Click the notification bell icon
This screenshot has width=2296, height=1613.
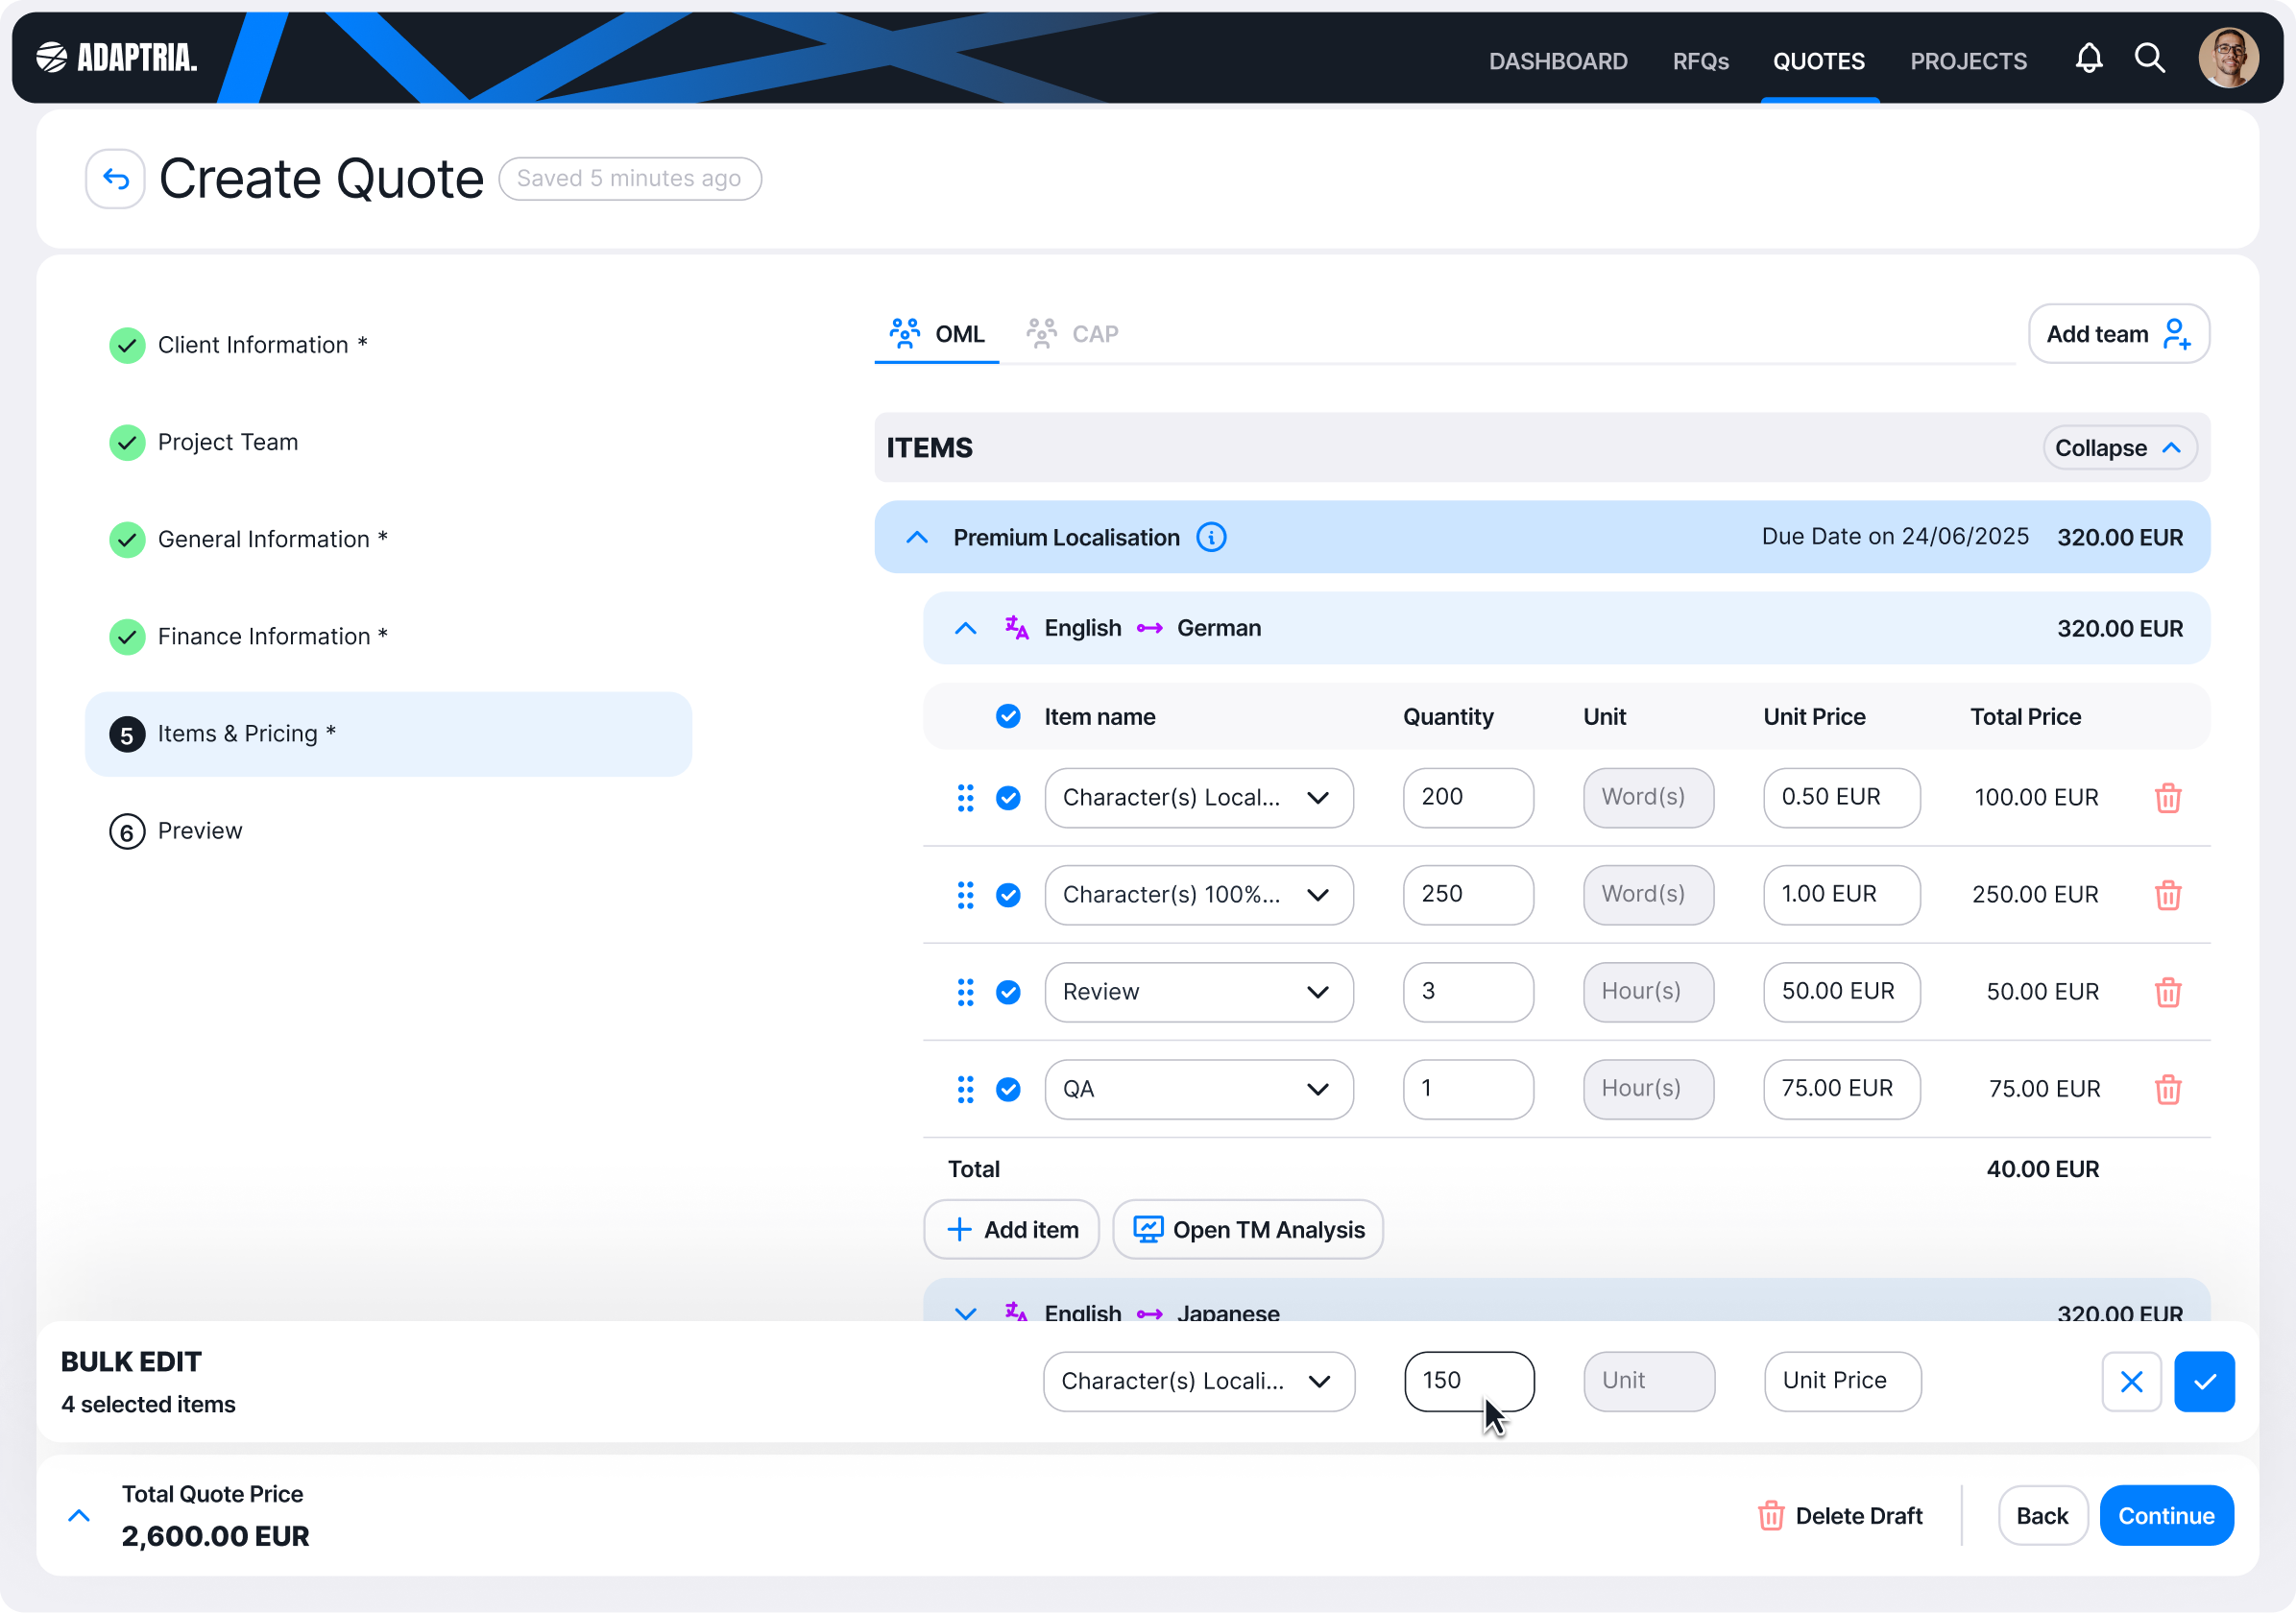pyautogui.click(x=2088, y=59)
